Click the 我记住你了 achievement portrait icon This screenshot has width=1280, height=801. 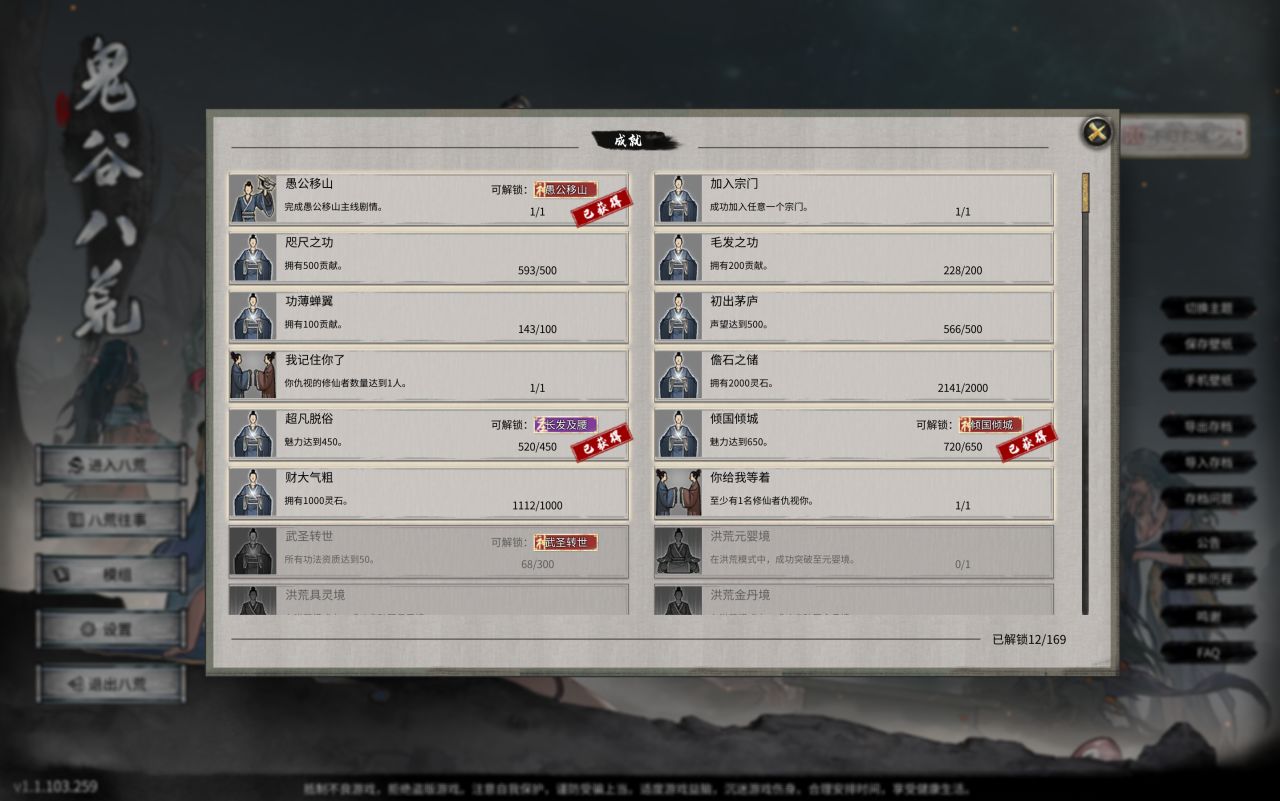click(254, 375)
